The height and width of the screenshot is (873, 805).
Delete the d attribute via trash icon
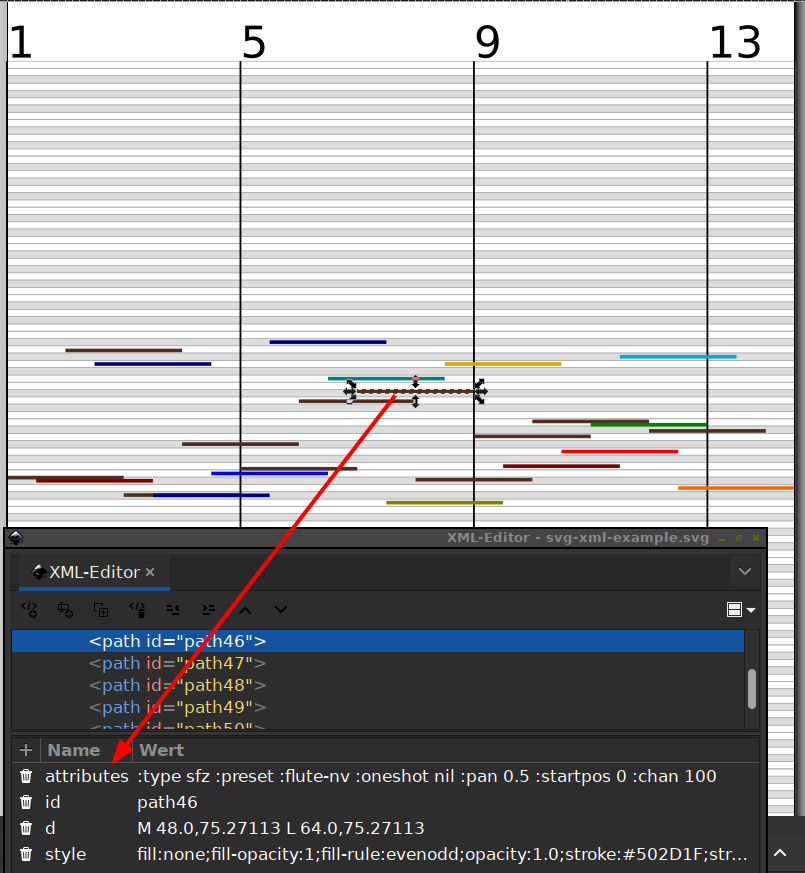(x=26, y=828)
